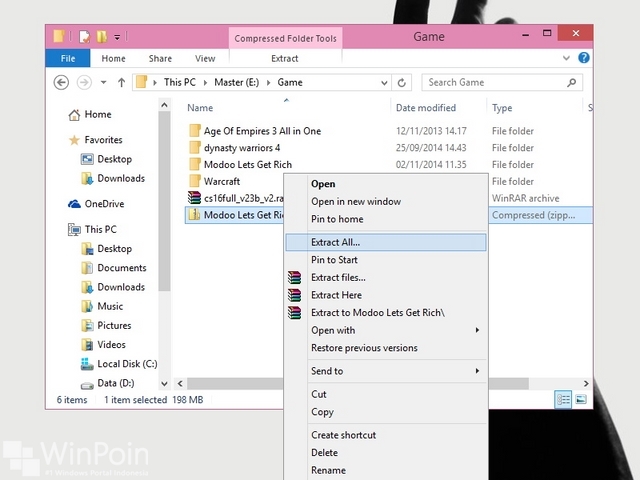Image resolution: width=640 pixels, height=480 pixels.
Task: Select the Modoo Lets Get Rich zip icon
Action: pos(195,215)
